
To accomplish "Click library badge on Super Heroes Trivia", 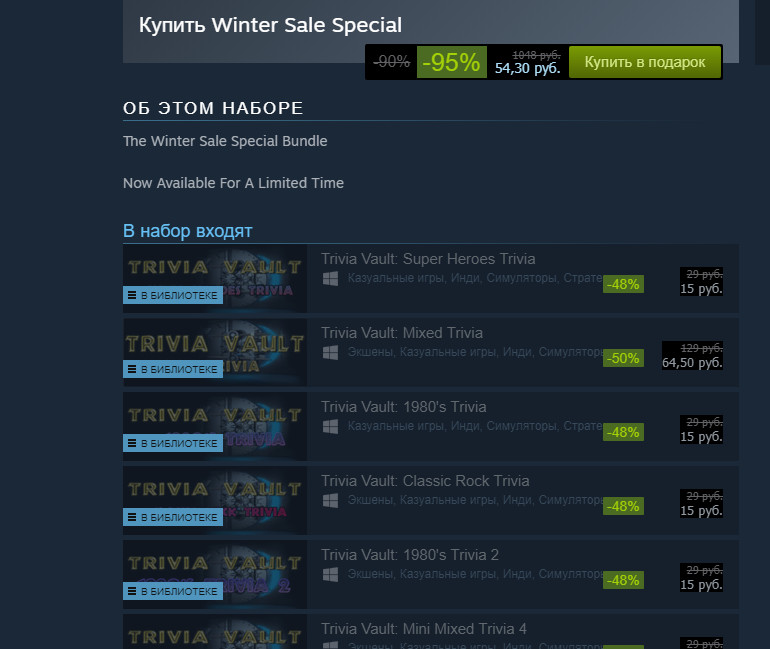I will pyautogui.click(x=173, y=295).
